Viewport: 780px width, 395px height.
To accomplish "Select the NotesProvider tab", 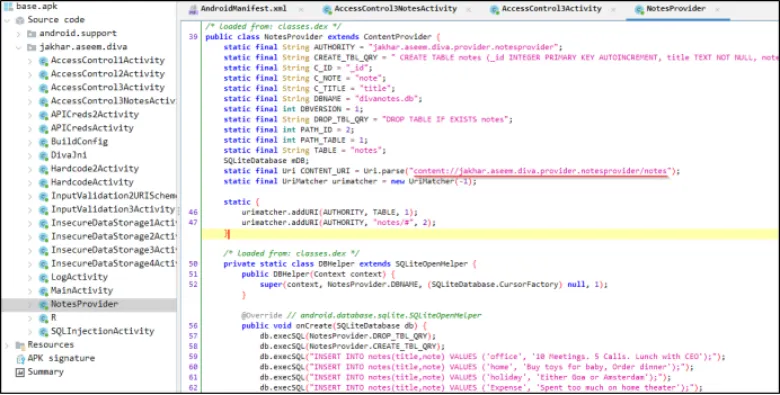I will (676, 9).
